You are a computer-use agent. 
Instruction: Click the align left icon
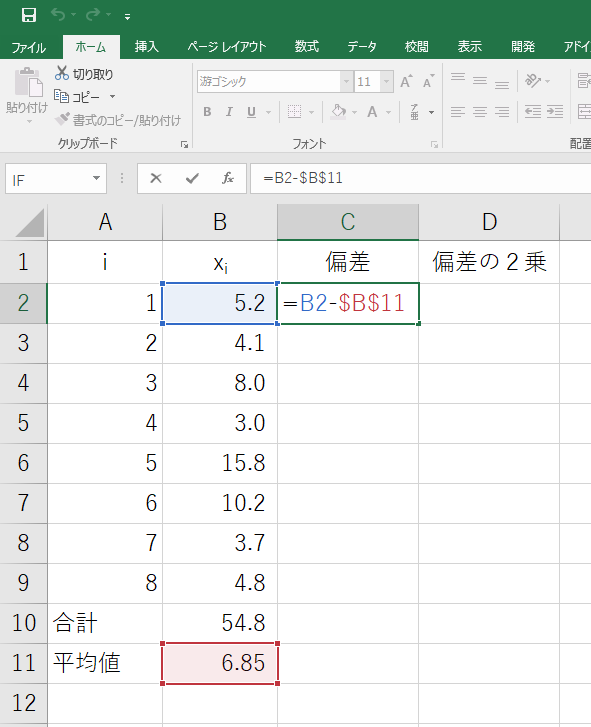(458, 112)
